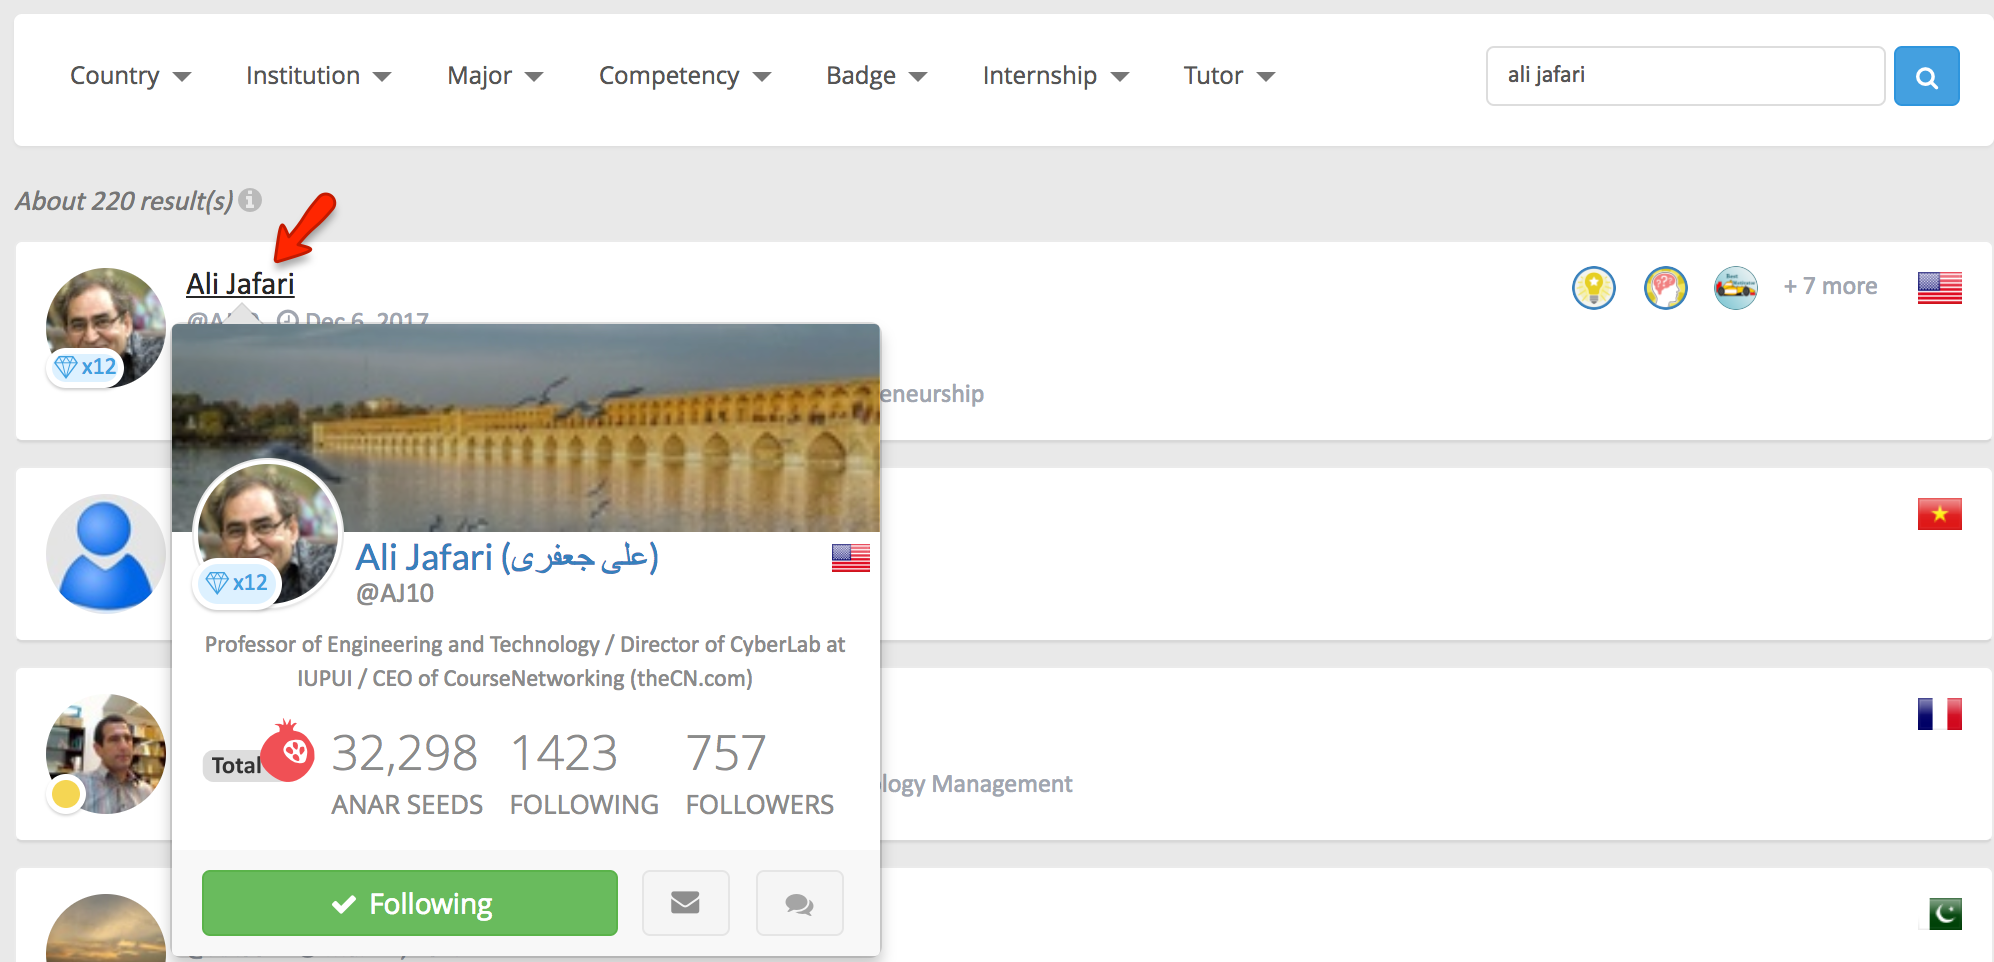Open the Institution filter dropdown
Viewport: 1994px width, 962px height.
click(318, 76)
